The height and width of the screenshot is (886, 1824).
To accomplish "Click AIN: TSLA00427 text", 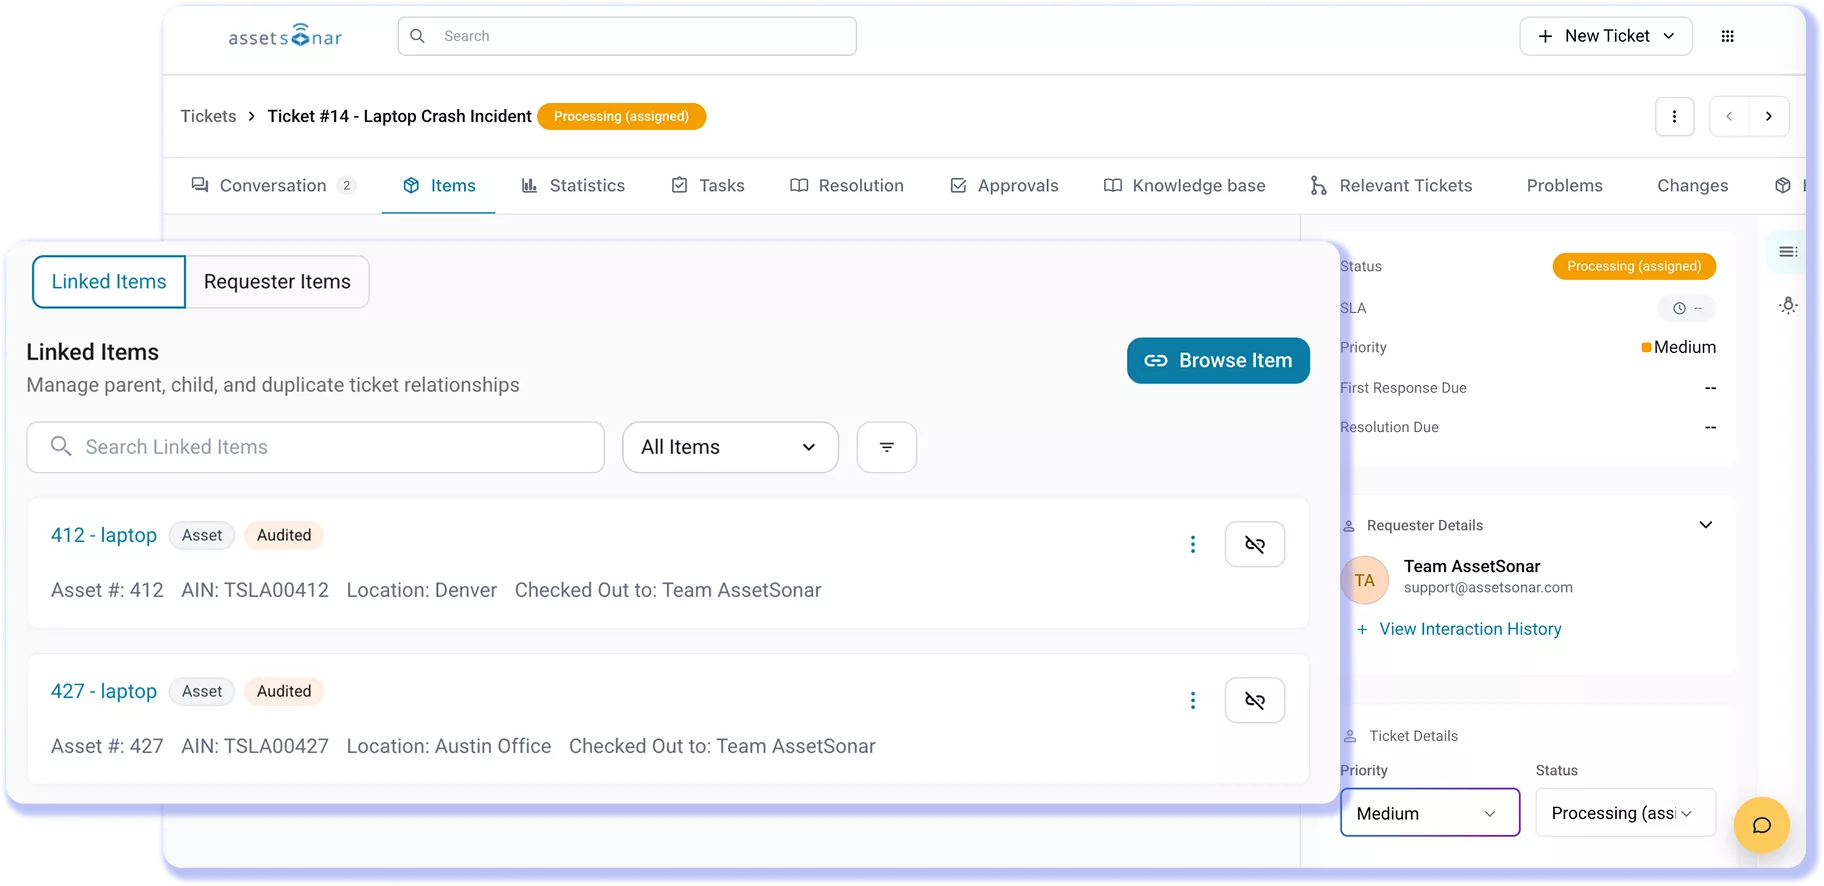I will click(255, 746).
